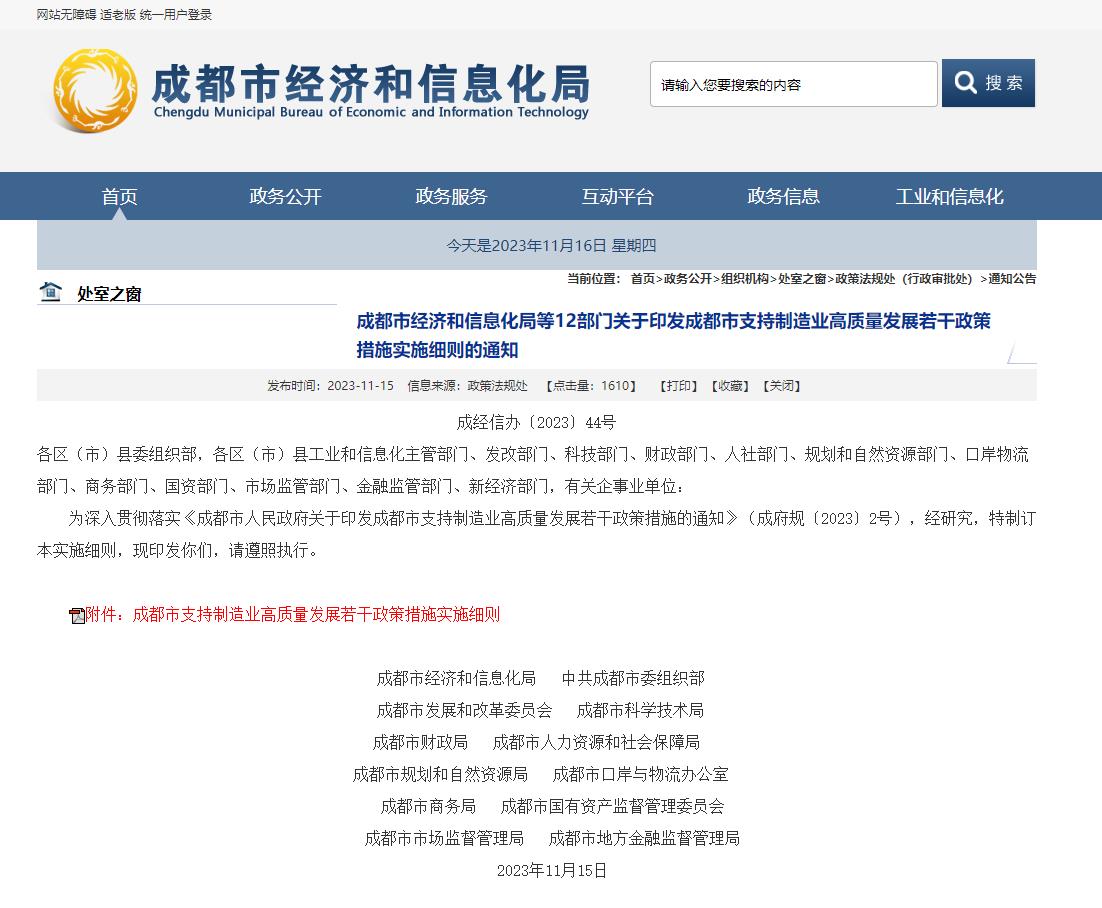Viewport: 1102px width, 908px height.
Task: Open the 附件 implementation rules attachment link
Action: (x=292, y=614)
